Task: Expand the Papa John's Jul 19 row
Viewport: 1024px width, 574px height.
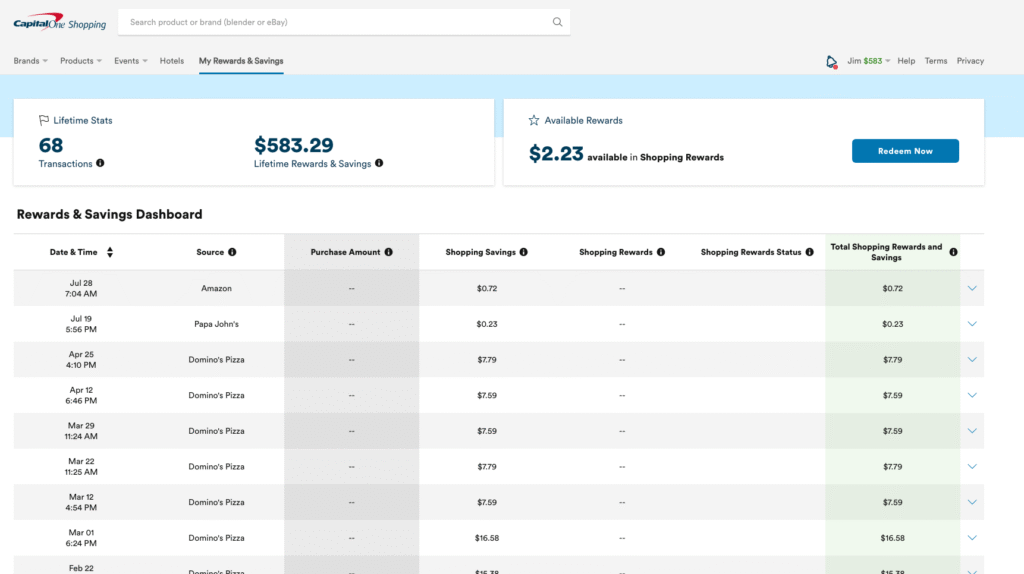Action: [x=972, y=324]
